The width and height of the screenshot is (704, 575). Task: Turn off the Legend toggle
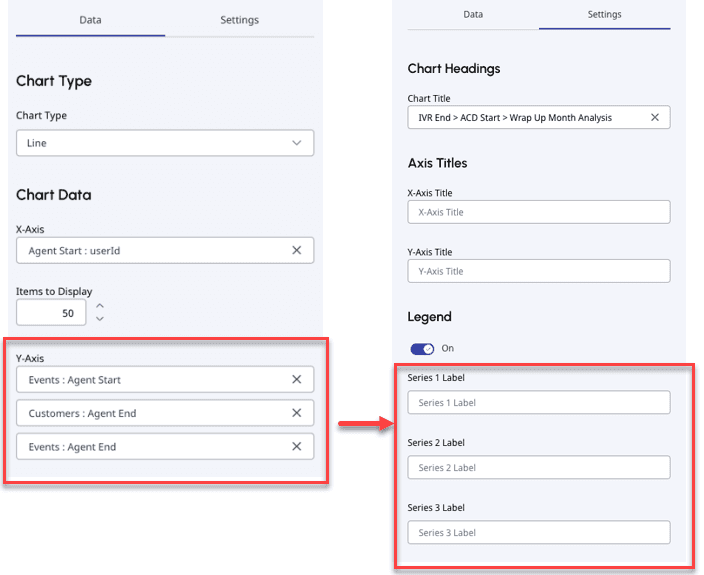point(423,348)
